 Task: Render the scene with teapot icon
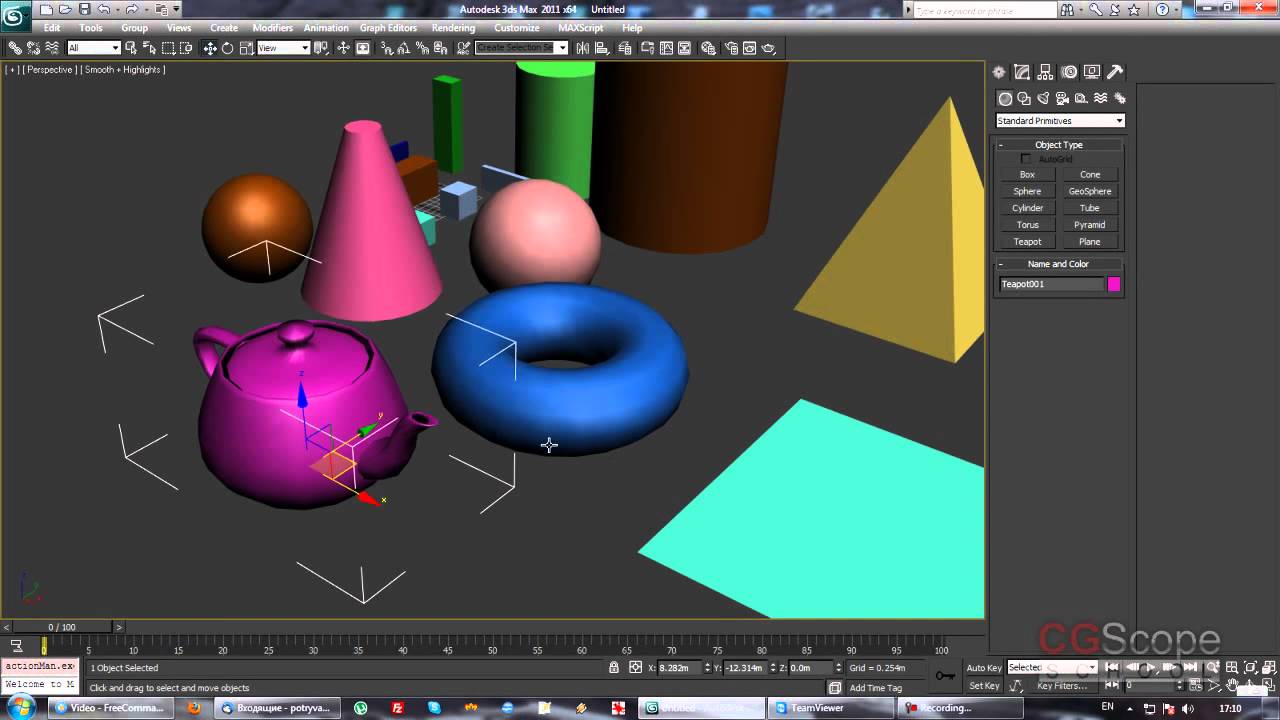(768, 48)
